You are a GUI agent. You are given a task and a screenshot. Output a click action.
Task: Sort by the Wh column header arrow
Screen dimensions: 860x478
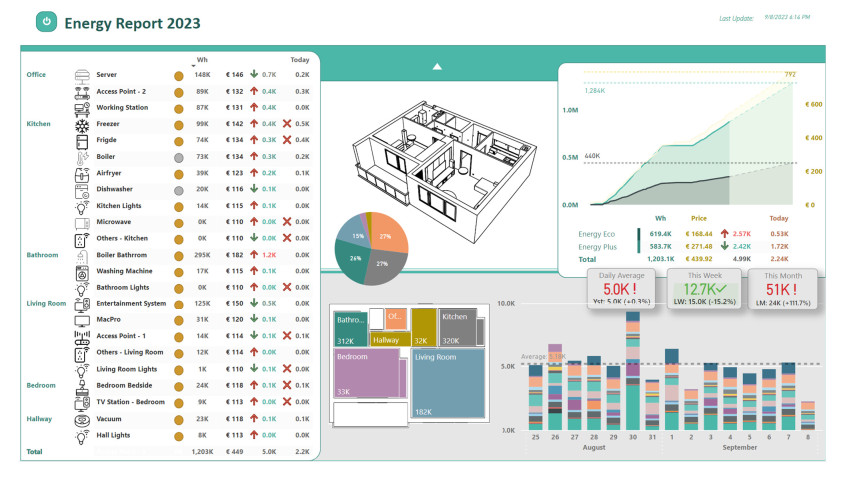point(193,66)
